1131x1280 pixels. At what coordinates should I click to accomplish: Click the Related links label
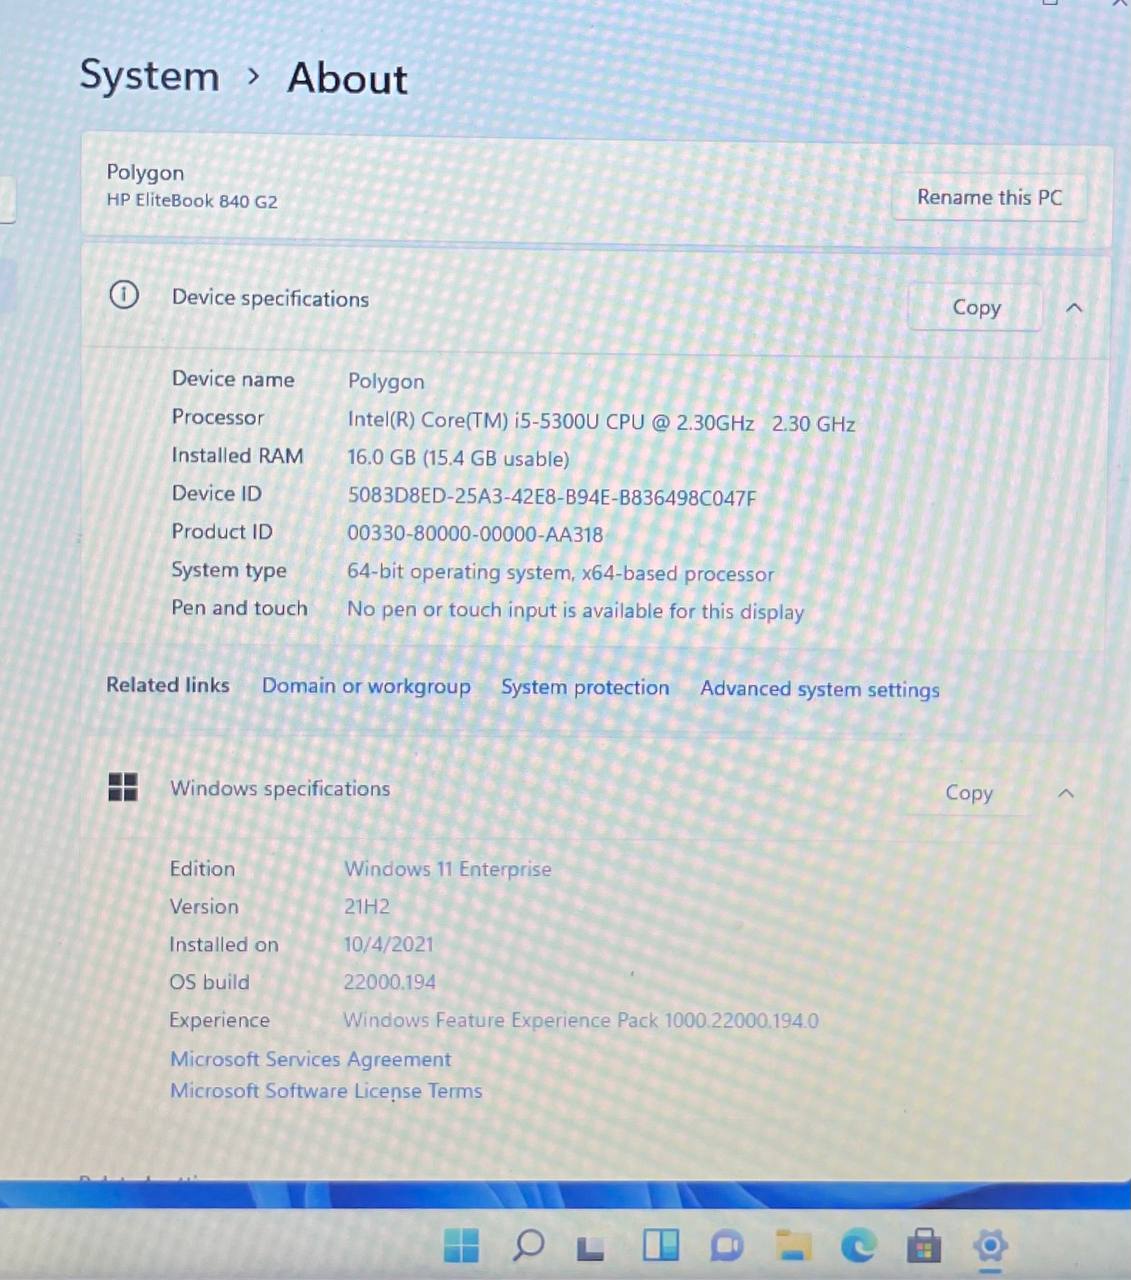point(168,685)
